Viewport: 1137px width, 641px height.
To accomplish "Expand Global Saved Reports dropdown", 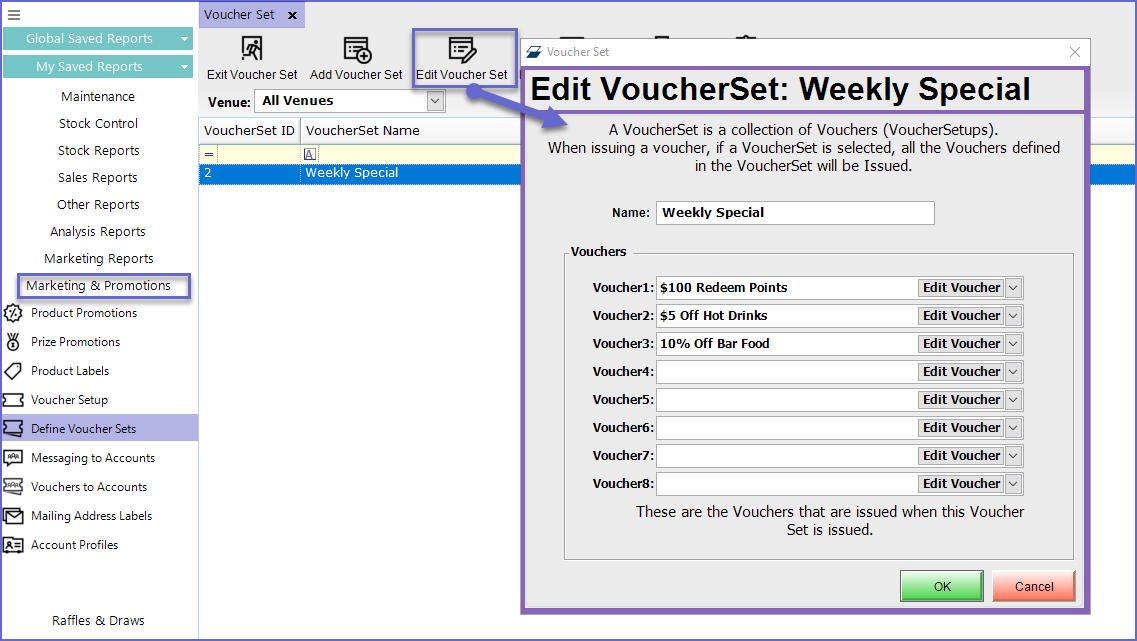I will coord(184,39).
